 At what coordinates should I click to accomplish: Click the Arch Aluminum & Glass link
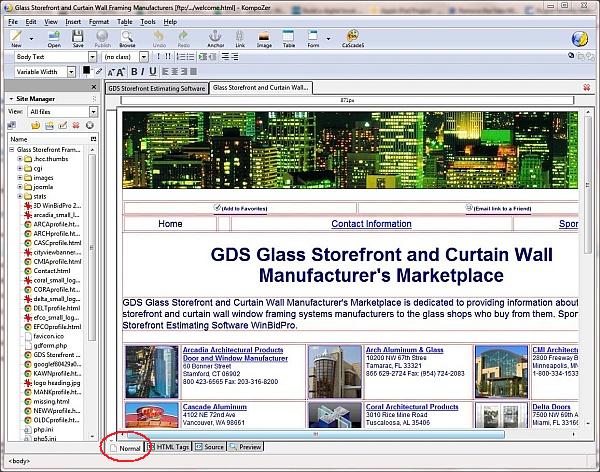404,350
